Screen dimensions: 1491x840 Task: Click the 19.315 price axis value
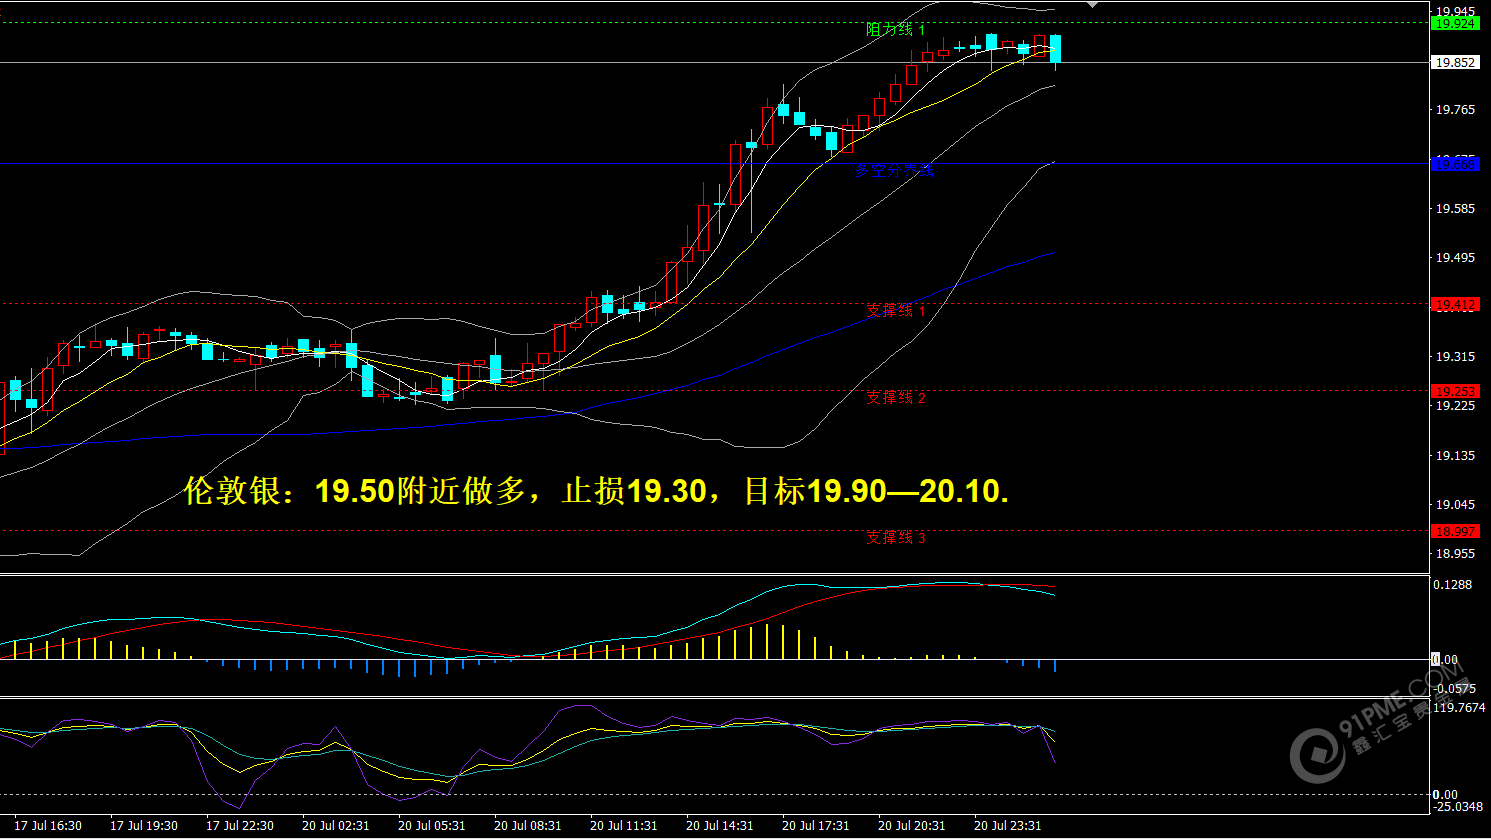[1455, 357]
